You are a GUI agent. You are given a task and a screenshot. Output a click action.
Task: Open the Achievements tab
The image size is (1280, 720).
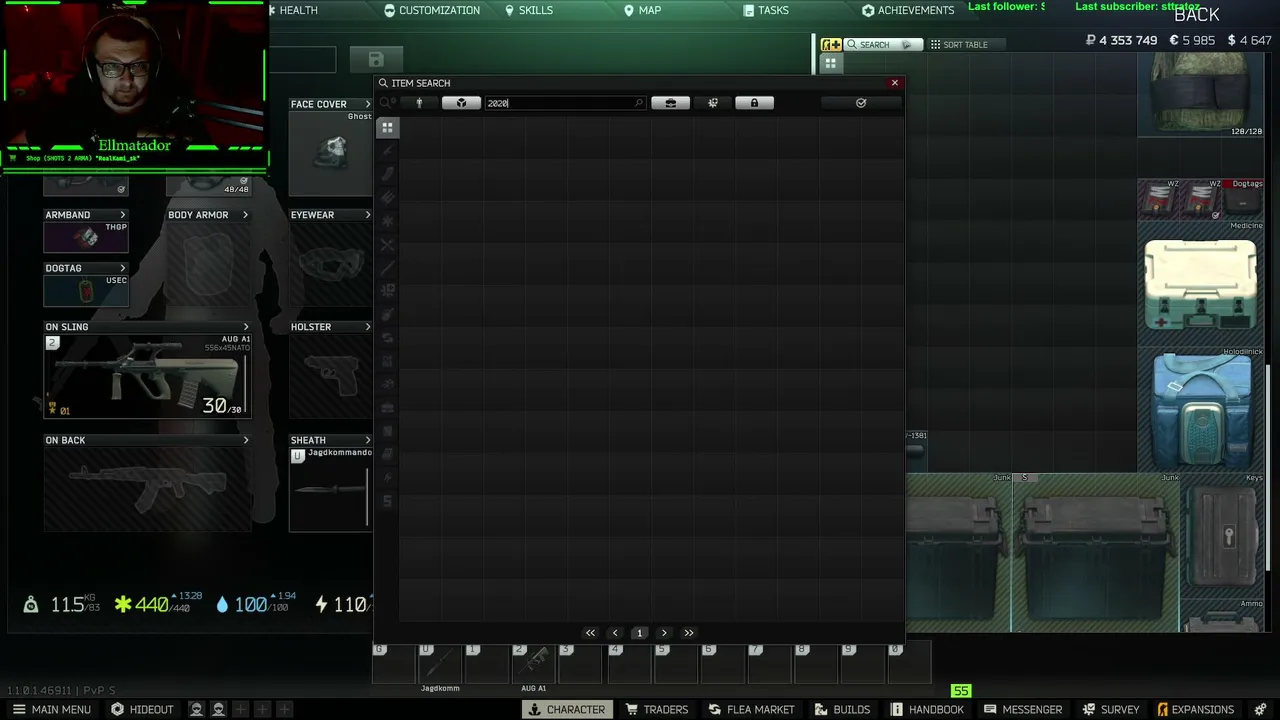click(x=908, y=10)
